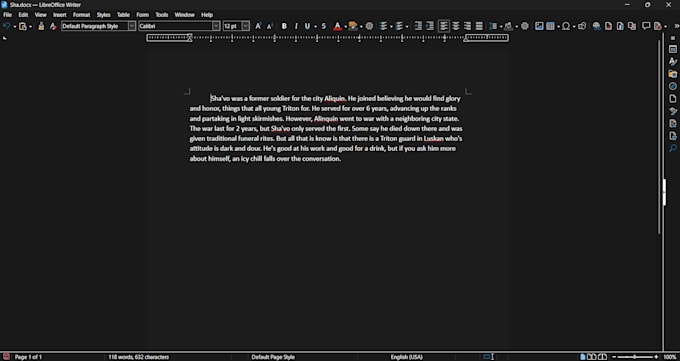
Task: Click the word count in status bar
Action: pyautogui.click(x=138, y=357)
